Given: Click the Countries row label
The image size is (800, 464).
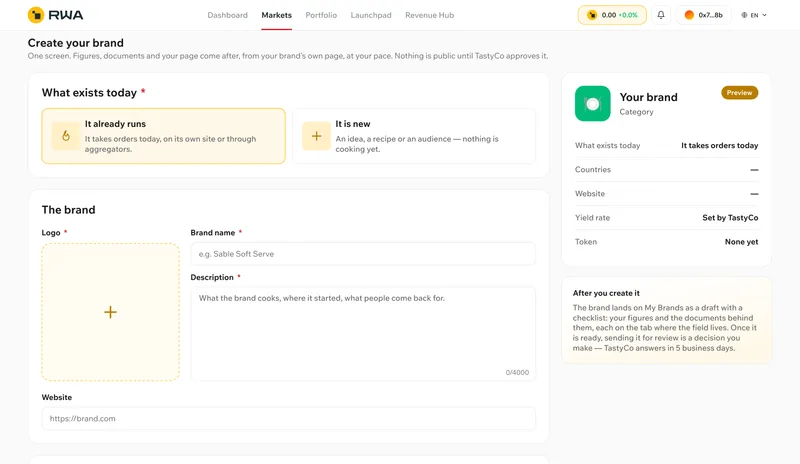Looking at the screenshot, I should click(x=593, y=169).
